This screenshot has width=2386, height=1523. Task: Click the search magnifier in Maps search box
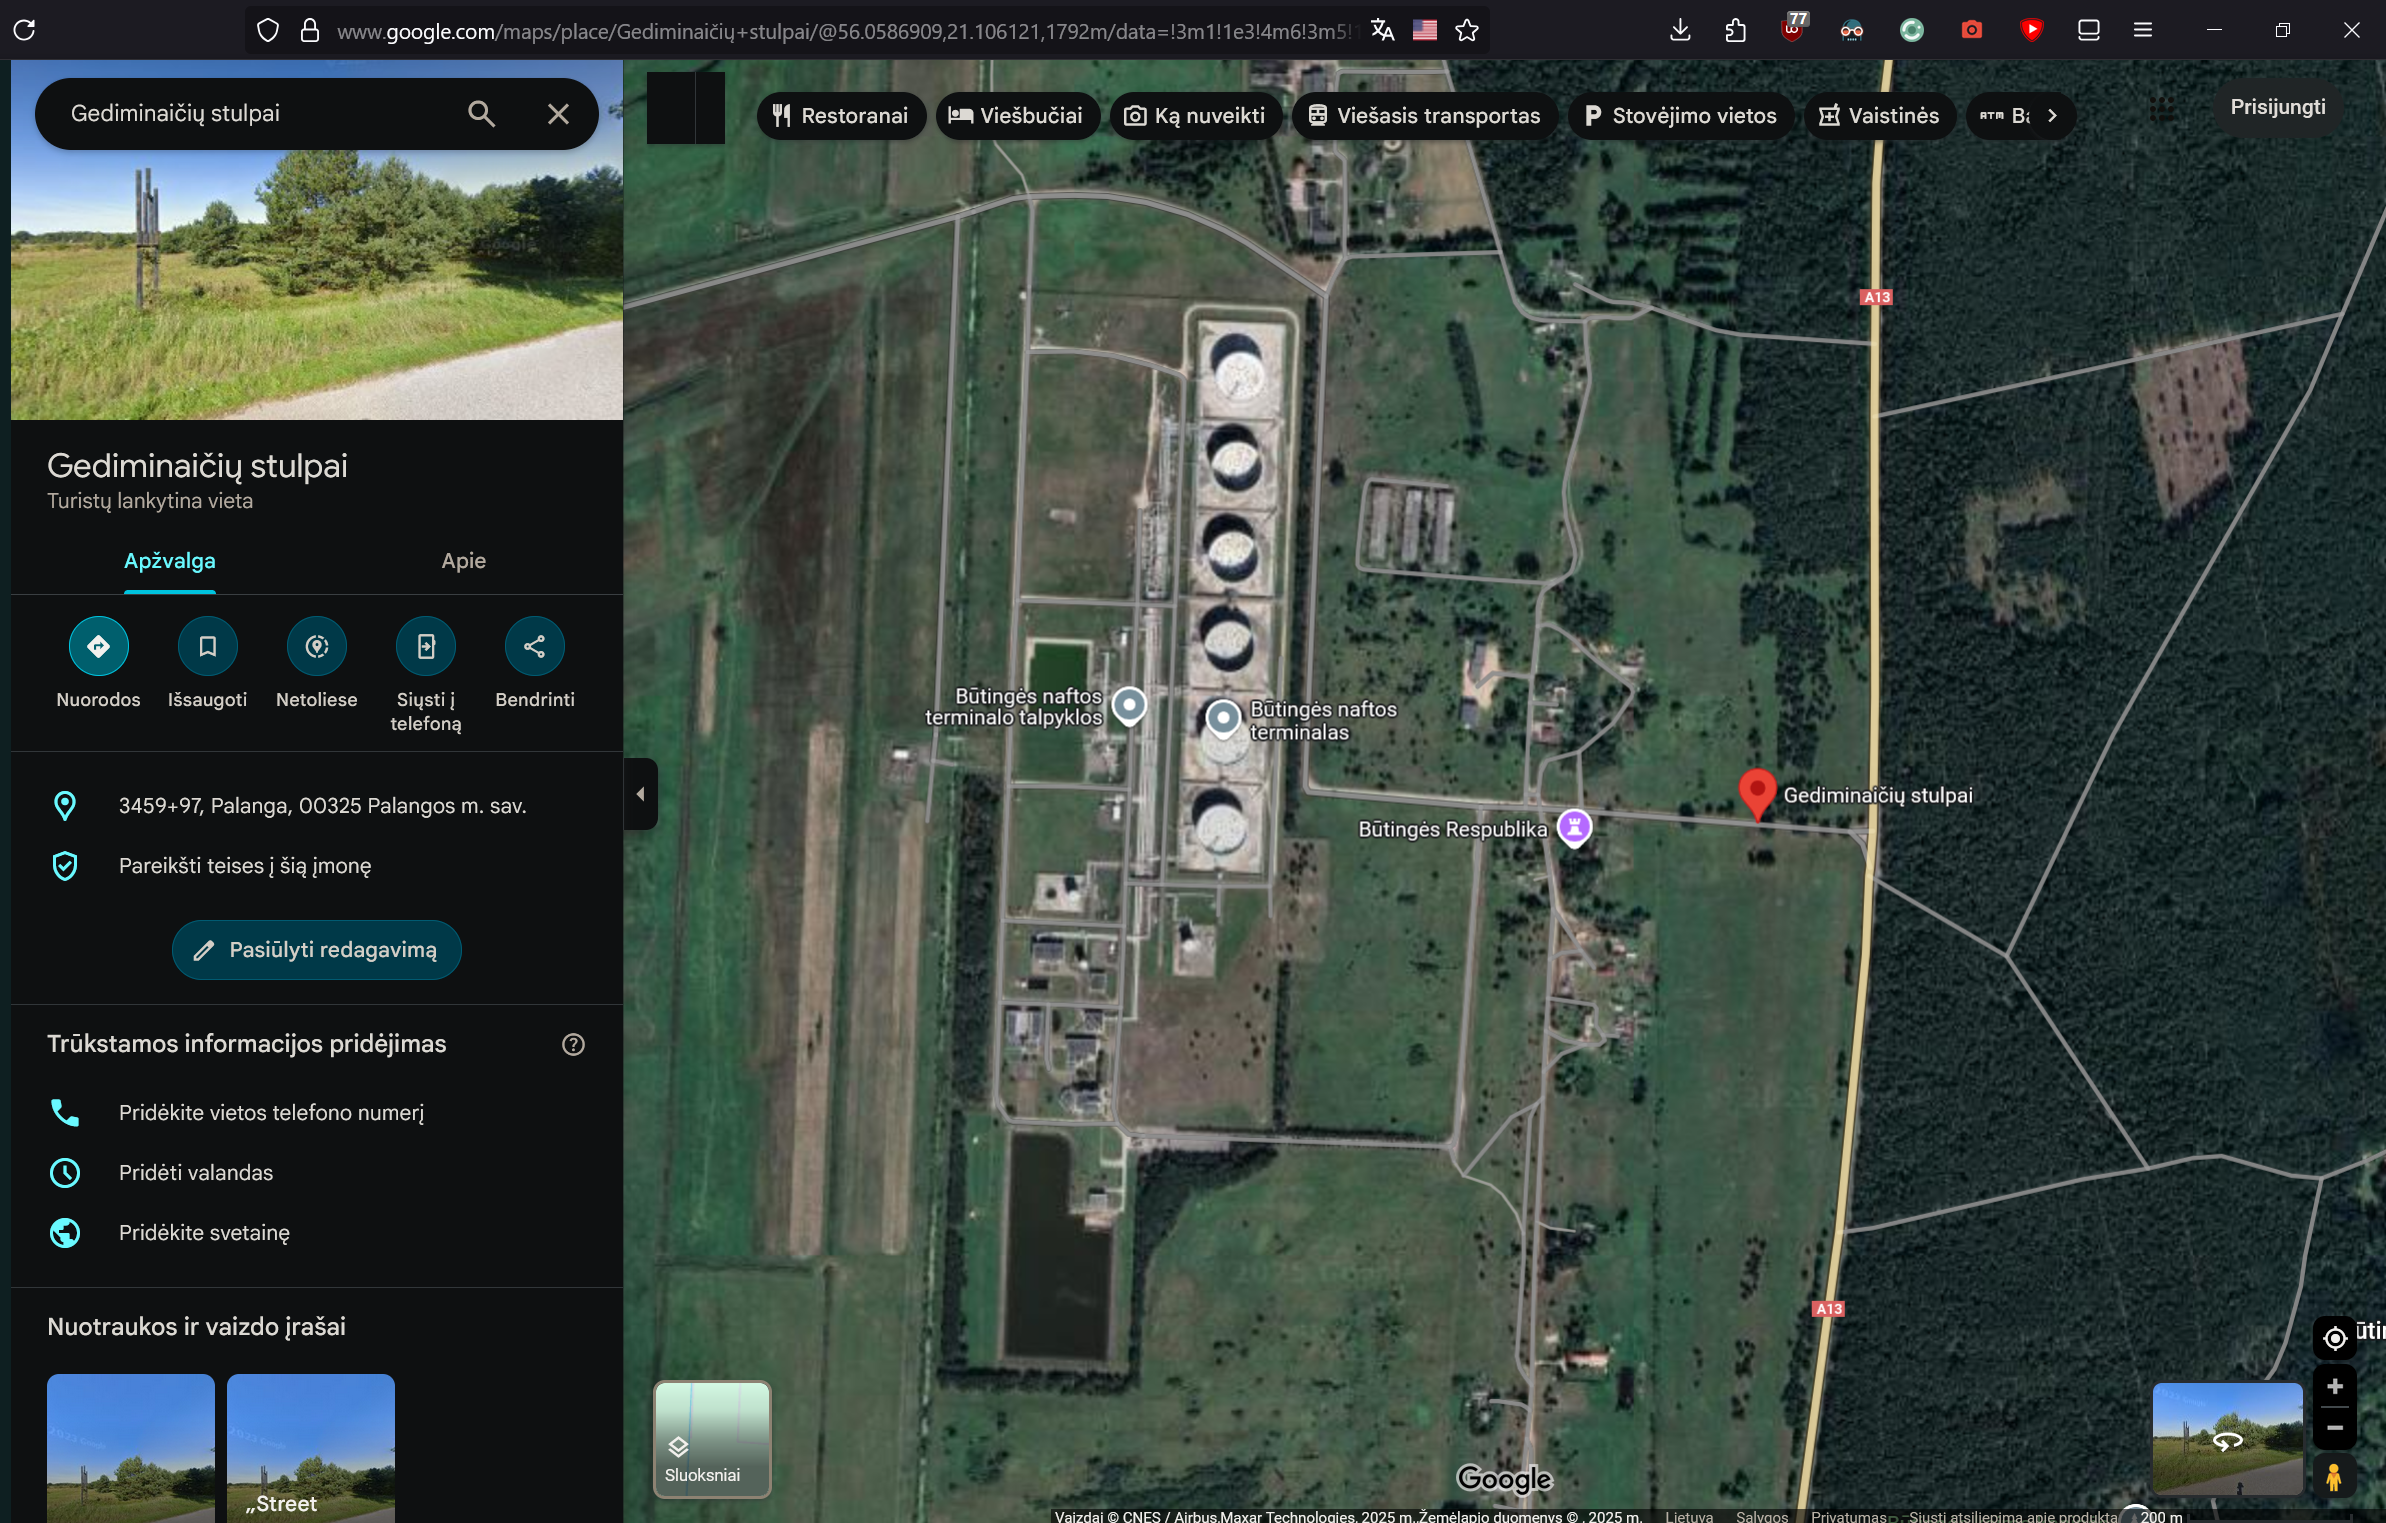pyautogui.click(x=481, y=114)
